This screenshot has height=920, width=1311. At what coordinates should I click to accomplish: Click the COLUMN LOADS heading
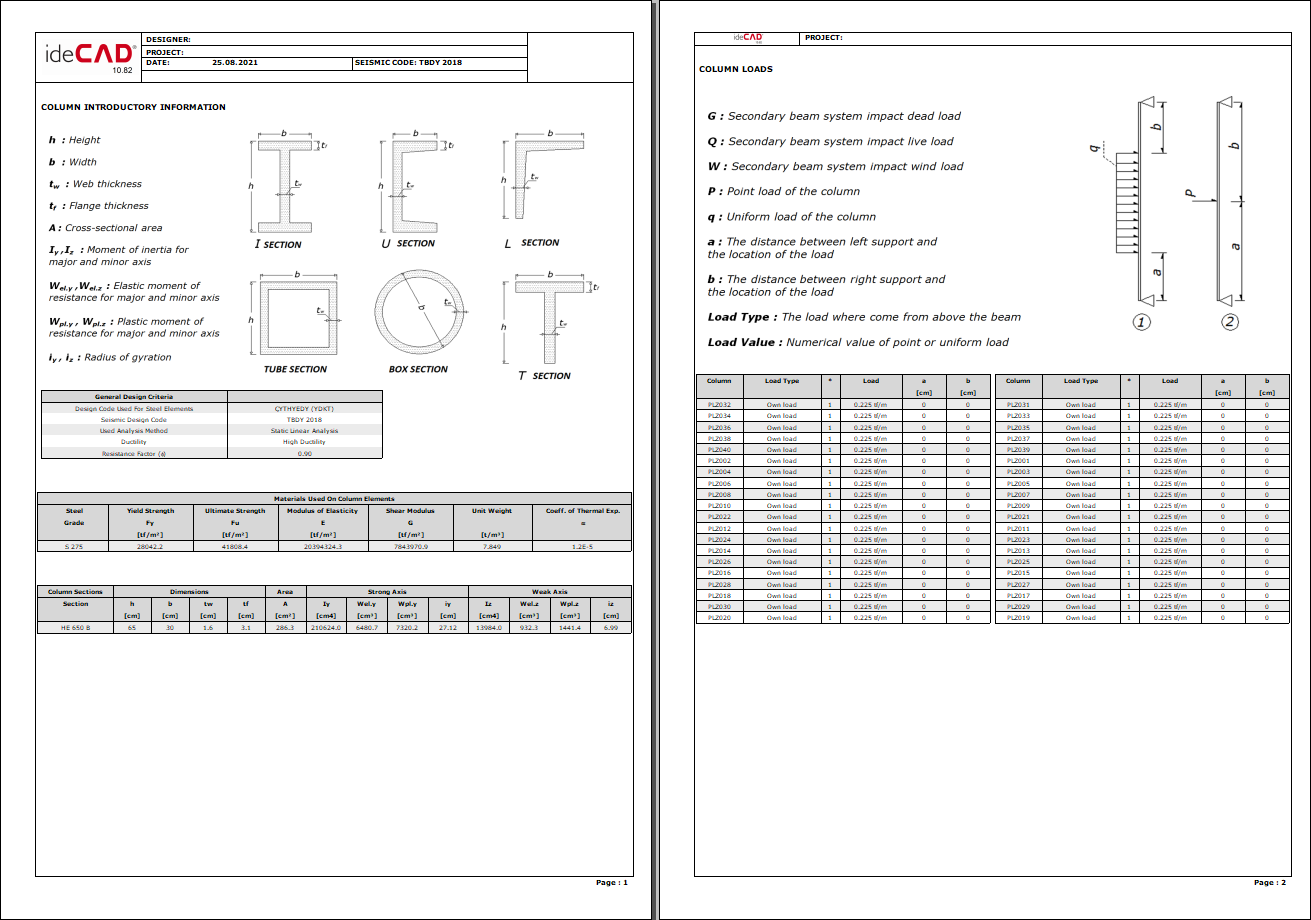pos(735,70)
